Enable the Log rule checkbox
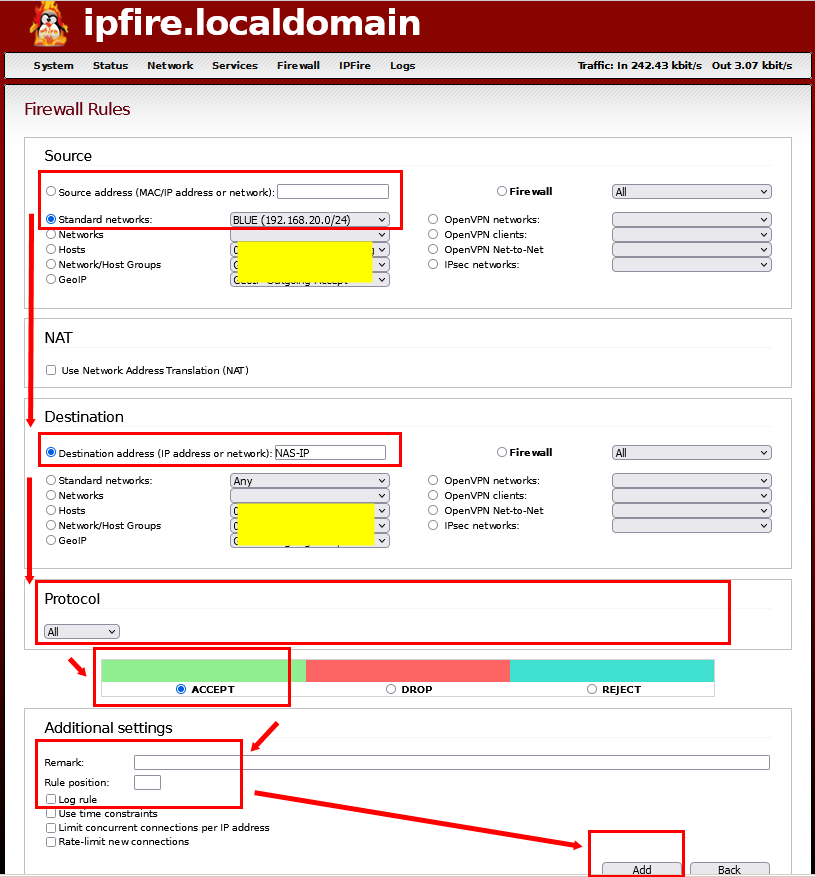Image resolution: width=815 pixels, height=877 pixels. pos(51,799)
